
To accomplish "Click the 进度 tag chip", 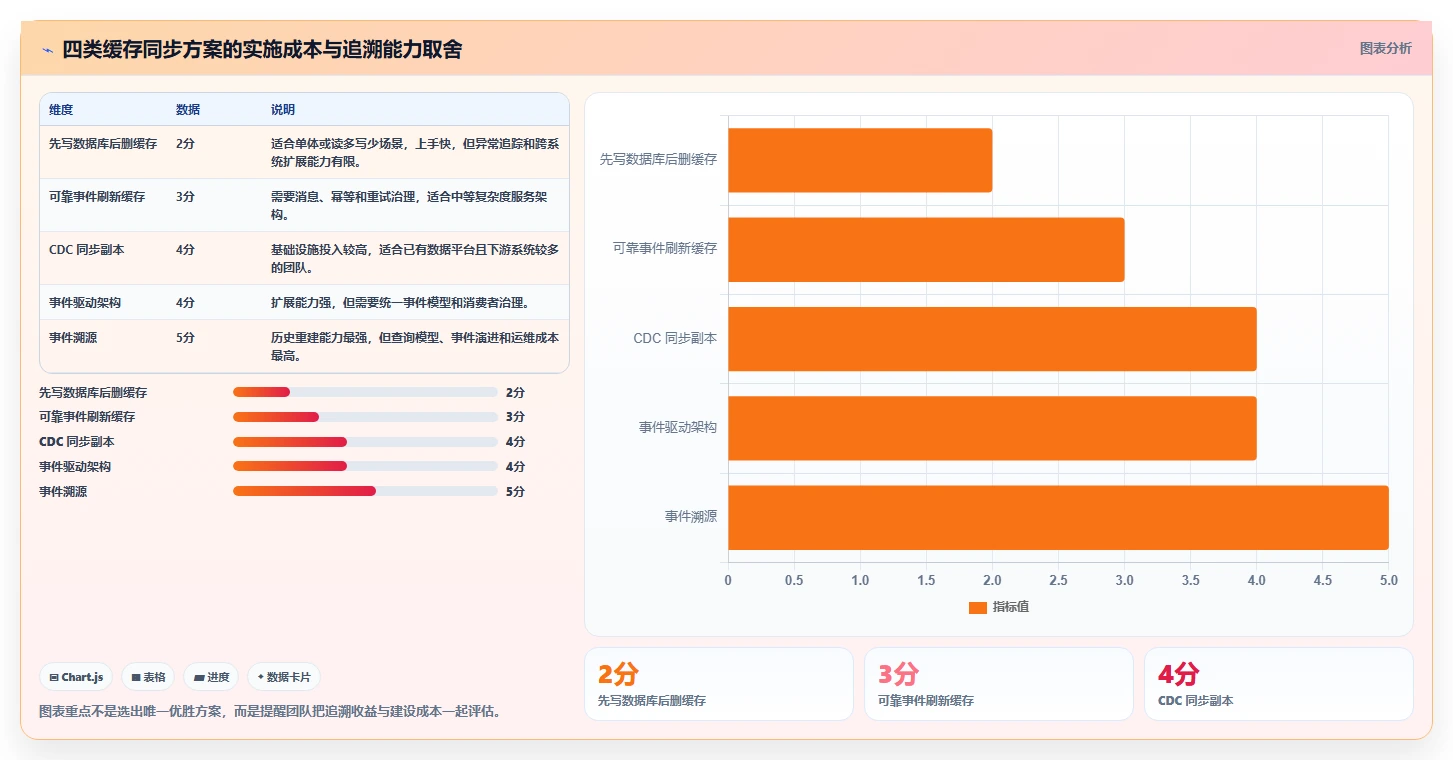I will (x=211, y=677).
